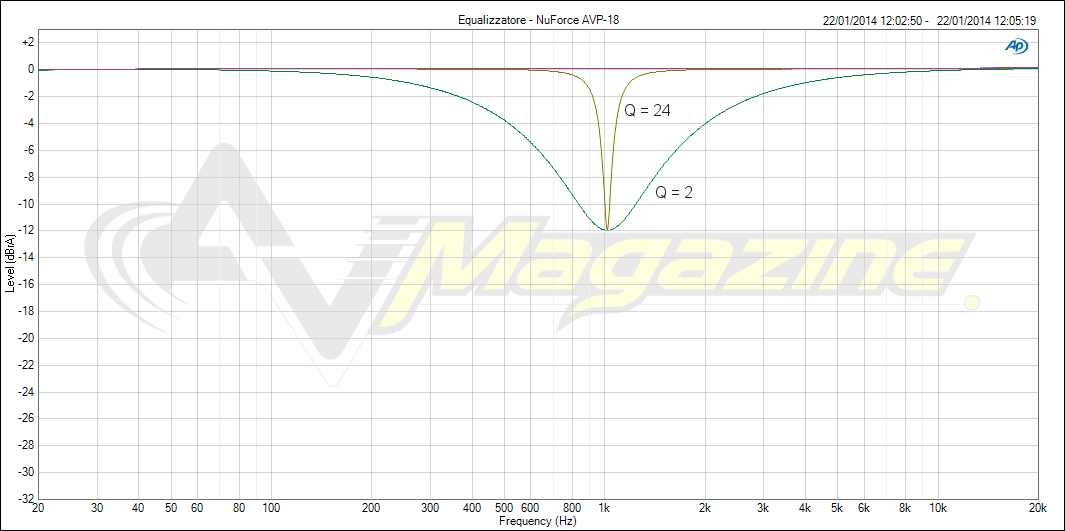The width and height of the screenshot is (1065, 531).
Task: Click the 20 Hz frequency tick label
Action: (38, 507)
